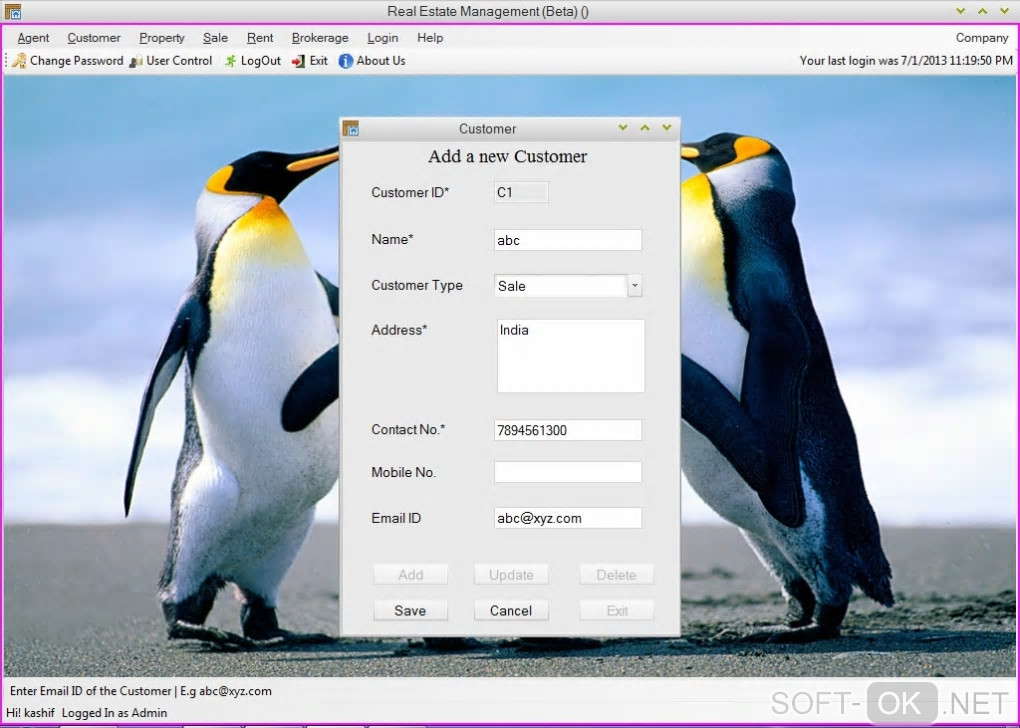1020x728 pixels.
Task: Click the 'Contact No.*' label
Action: (408, 429)
